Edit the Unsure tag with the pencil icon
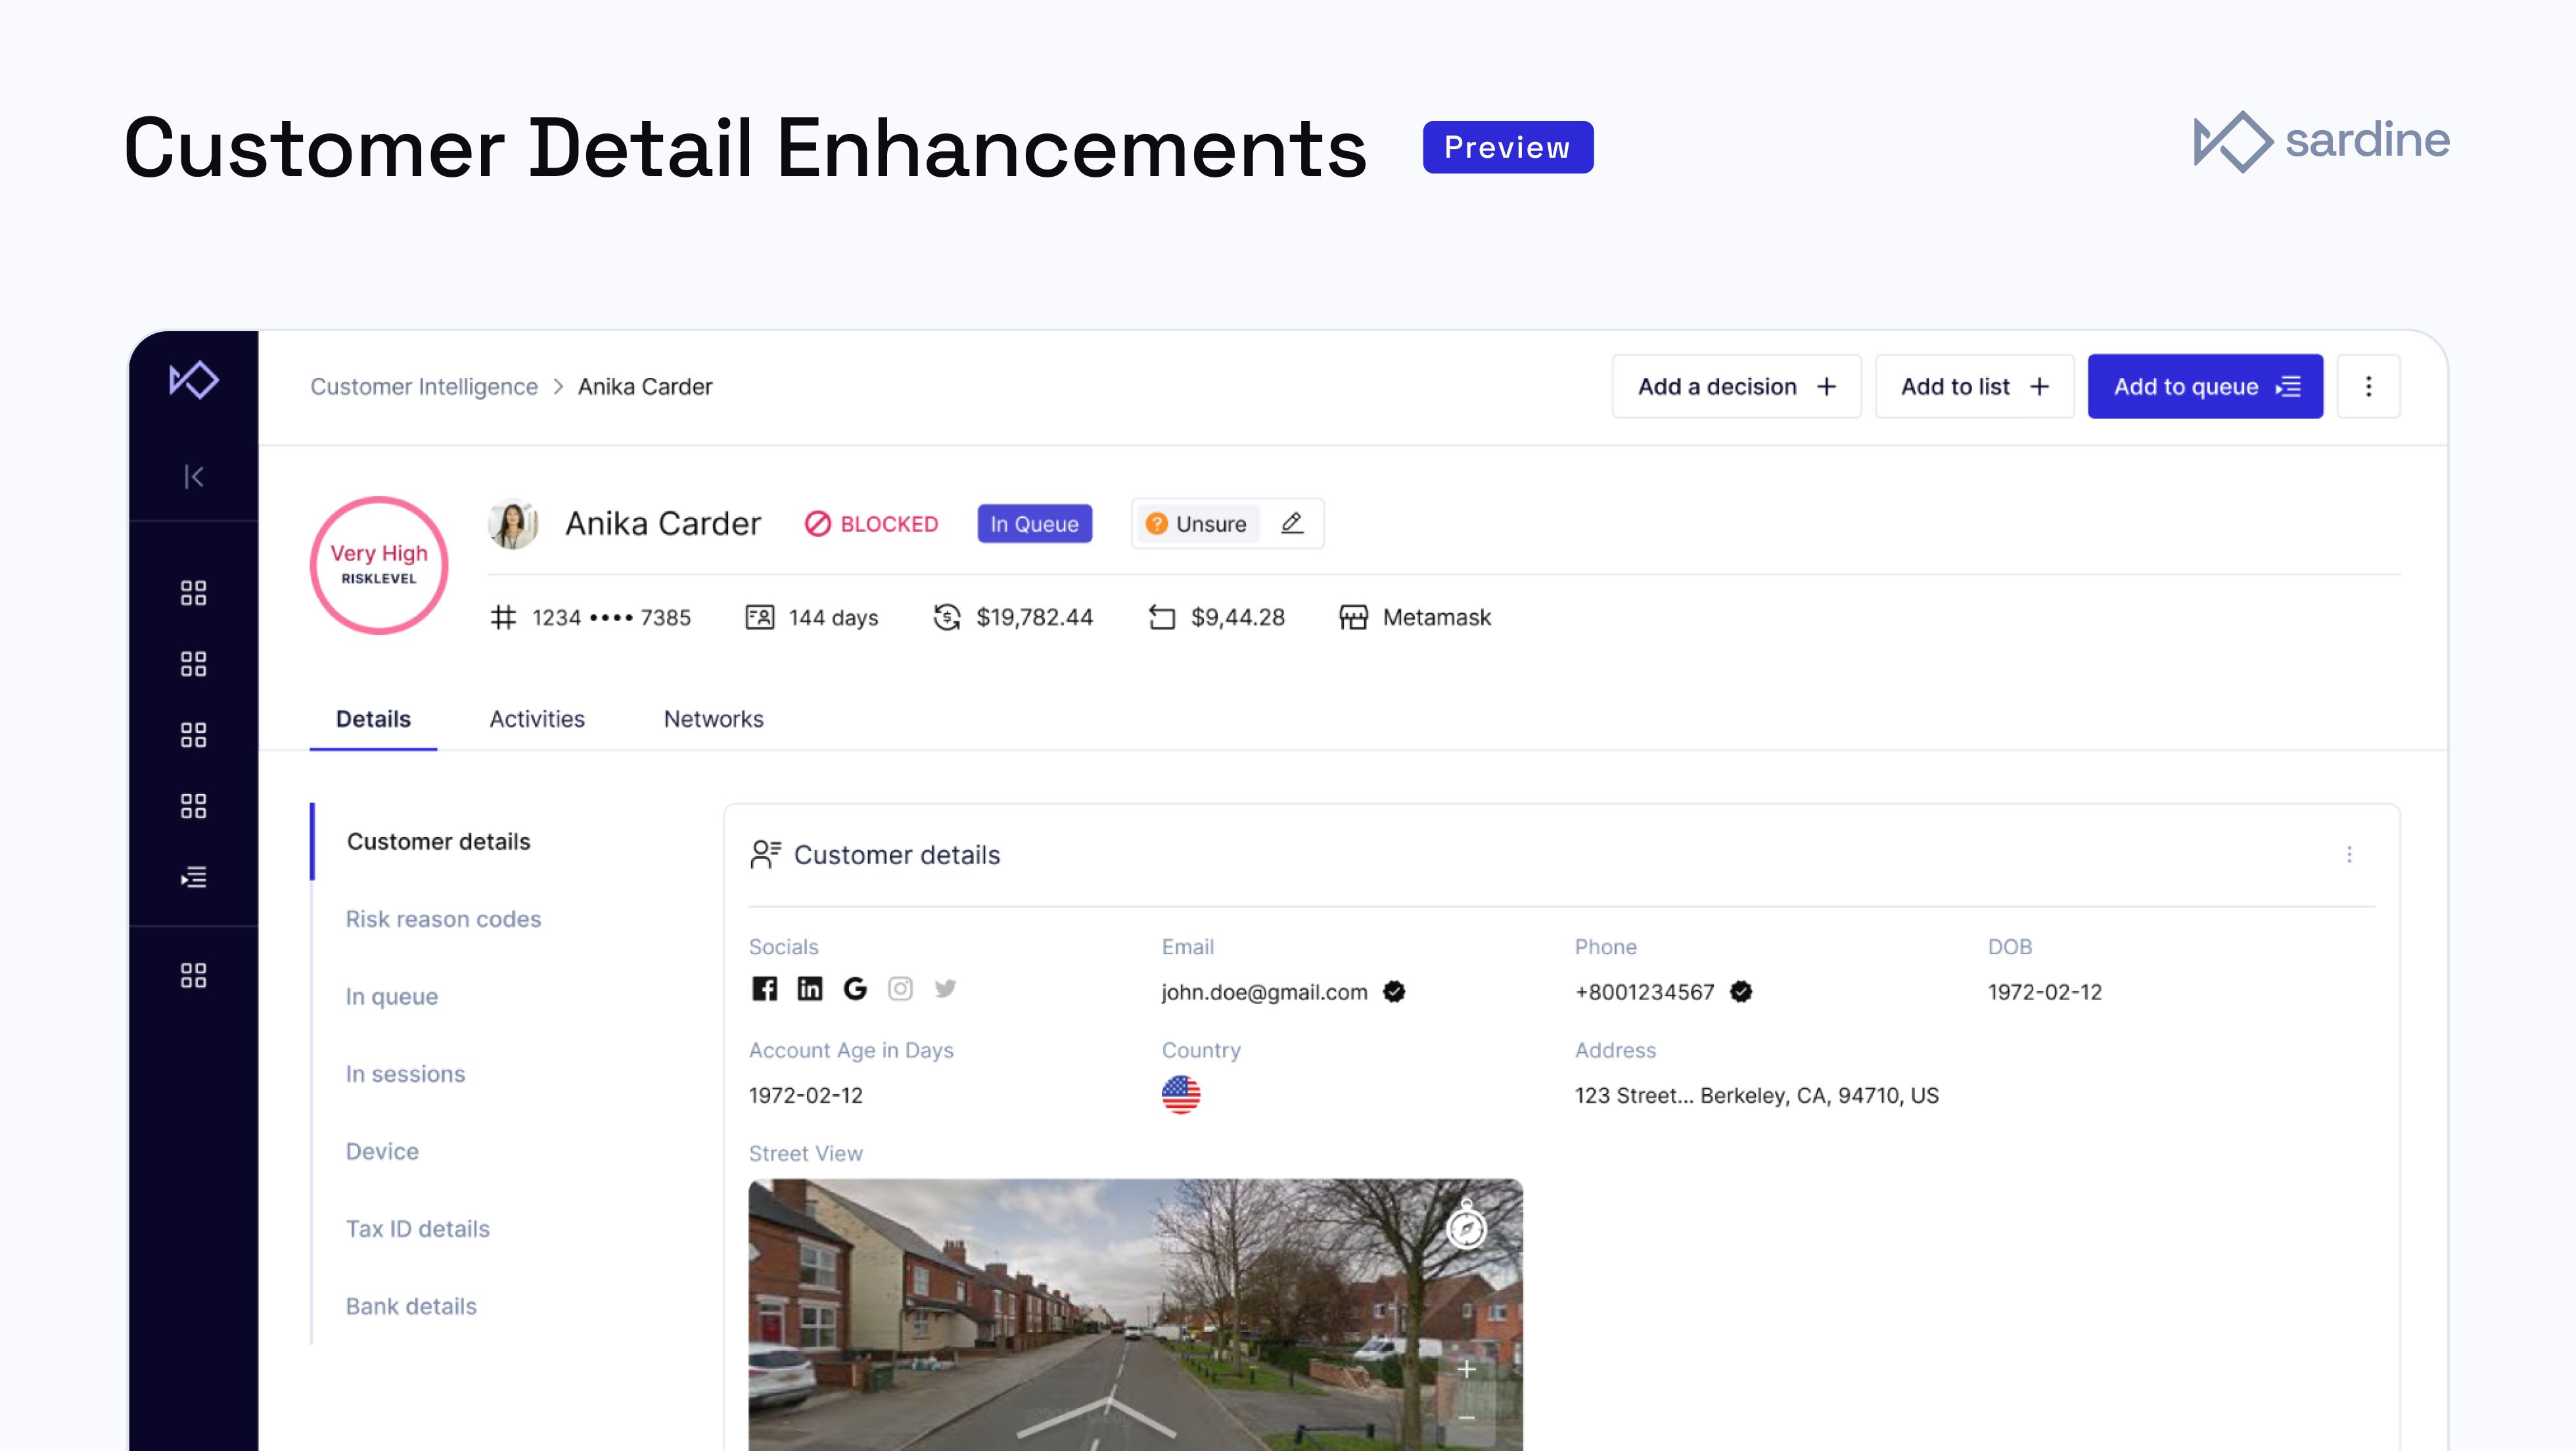This screenshot has height=1451, width=2576. click(1292, 523)
